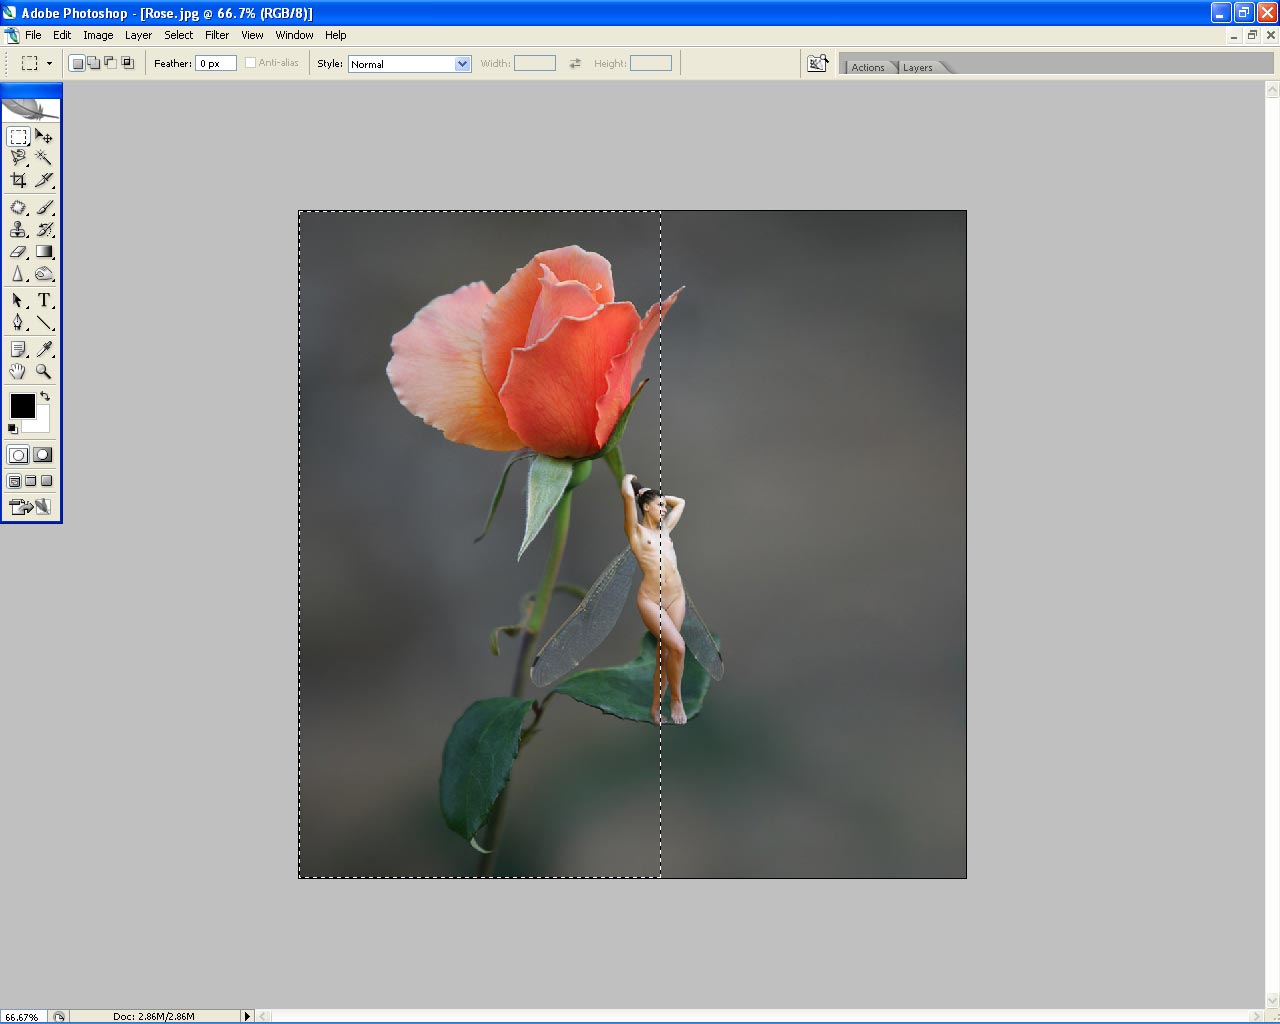Open the View menu
This screenshot has width=1280, height=1024.
tap(252, 35)
